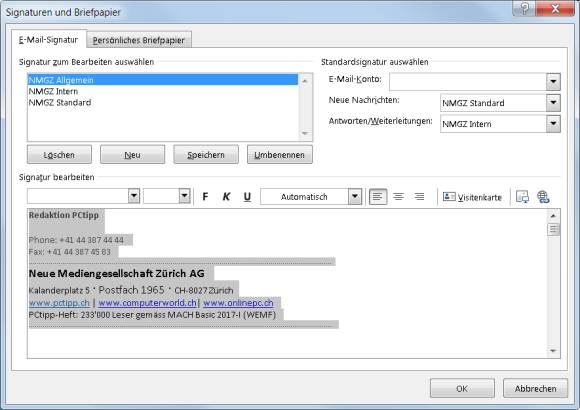Open the help question mark button

pyautogui.click(x=524, y=8)
